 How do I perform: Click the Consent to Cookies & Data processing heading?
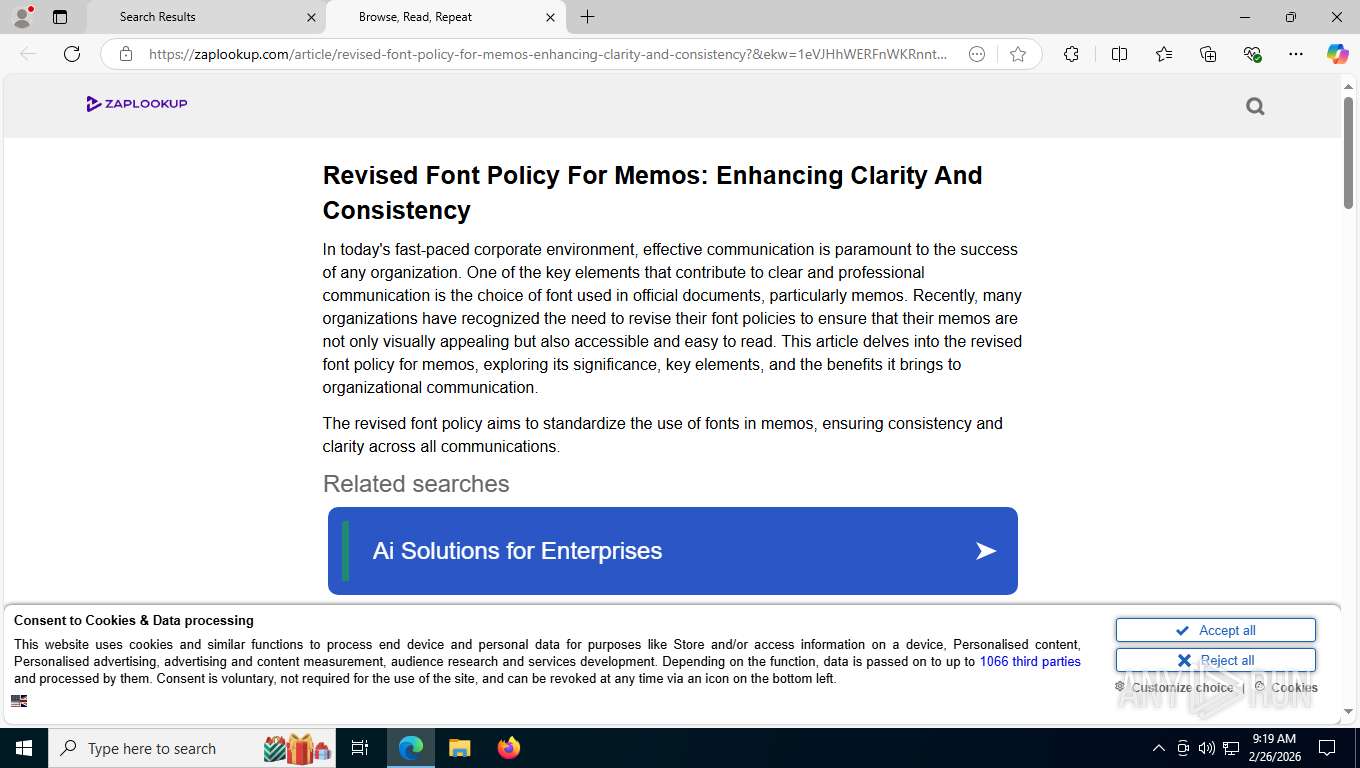(x=134, y=621)
